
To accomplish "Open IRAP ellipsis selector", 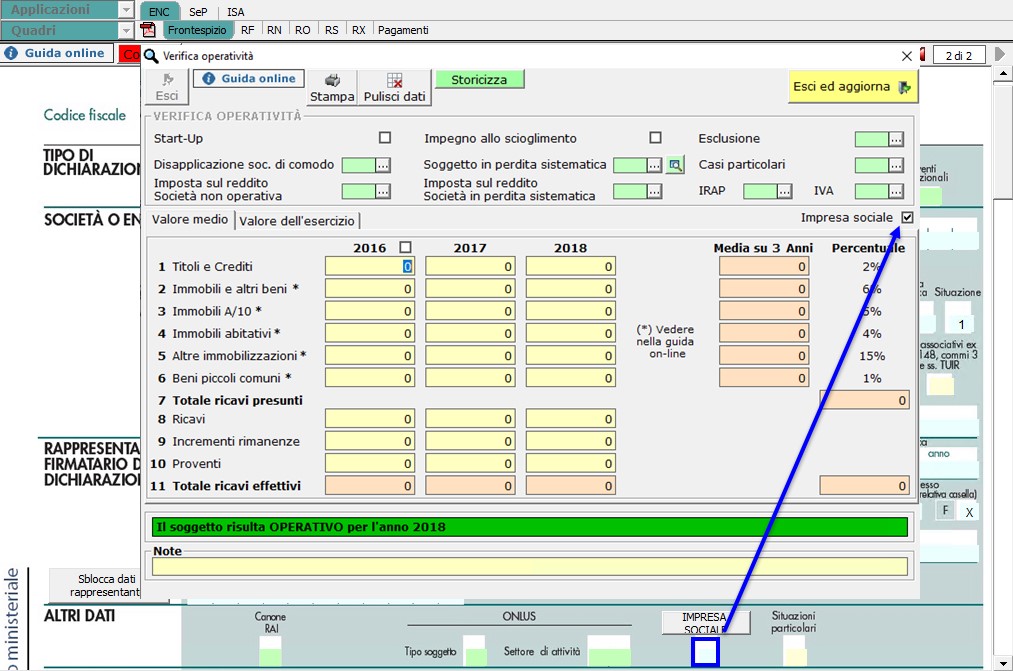I will [x=784, y=191].
